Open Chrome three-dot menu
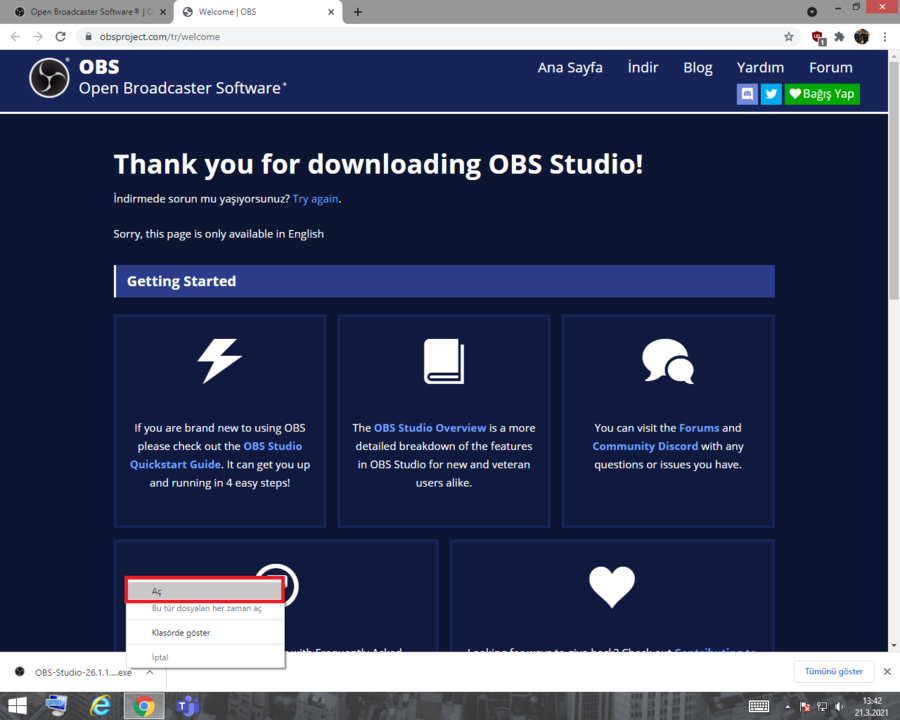900x720 pixels. (x=885, y=37)
